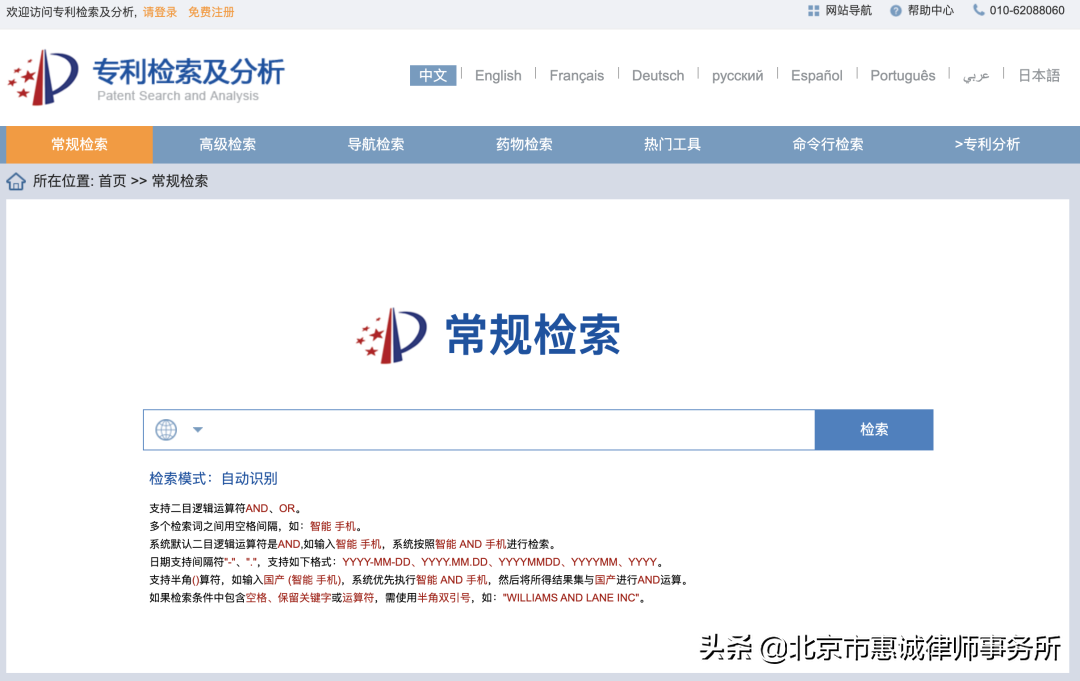
Task: Open the 热门工具 menu
Action: pos(672,145)
